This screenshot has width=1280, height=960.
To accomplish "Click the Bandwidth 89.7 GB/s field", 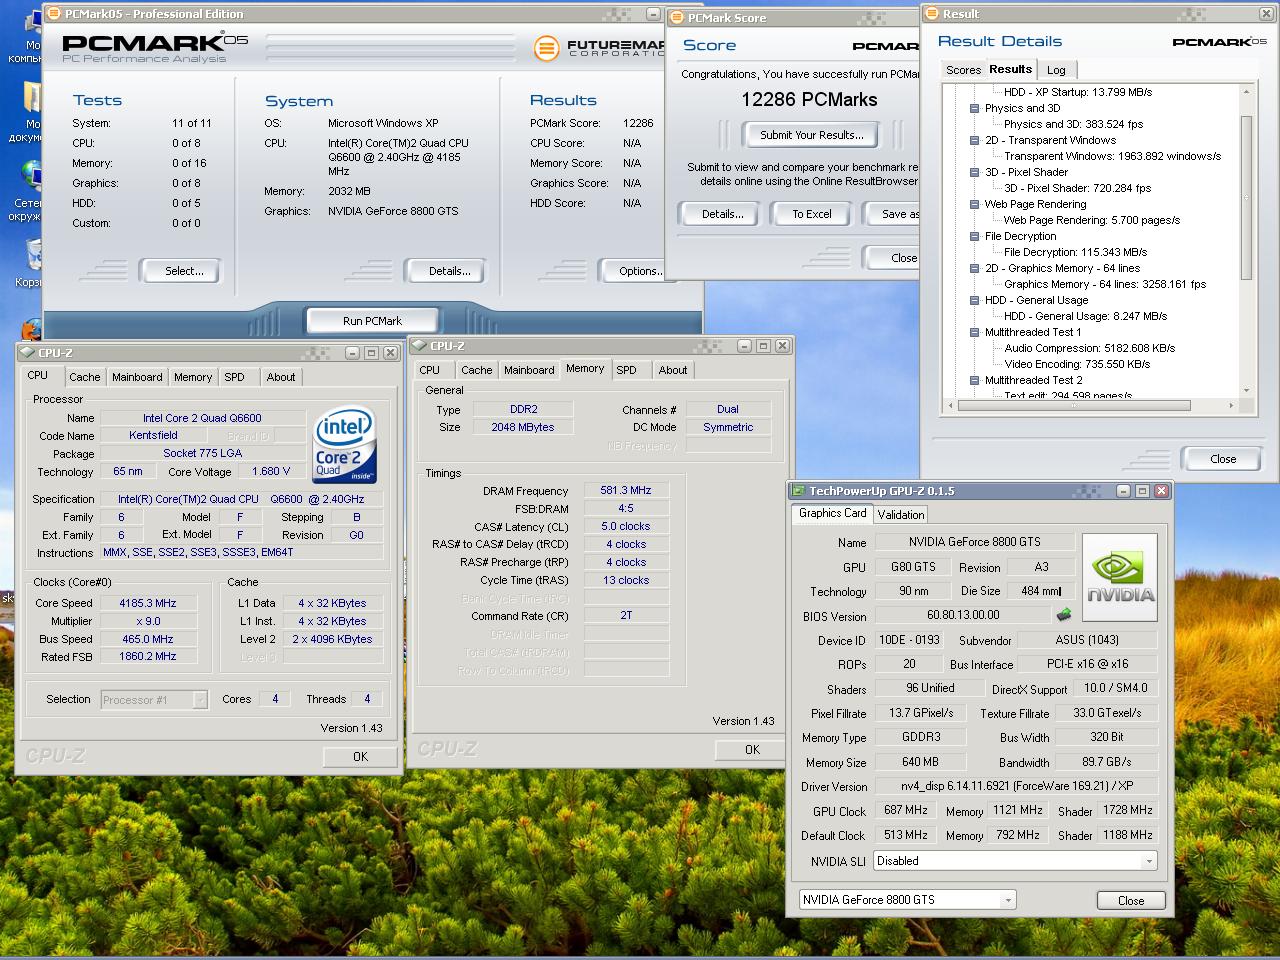I will click(x=1107, y=761).
